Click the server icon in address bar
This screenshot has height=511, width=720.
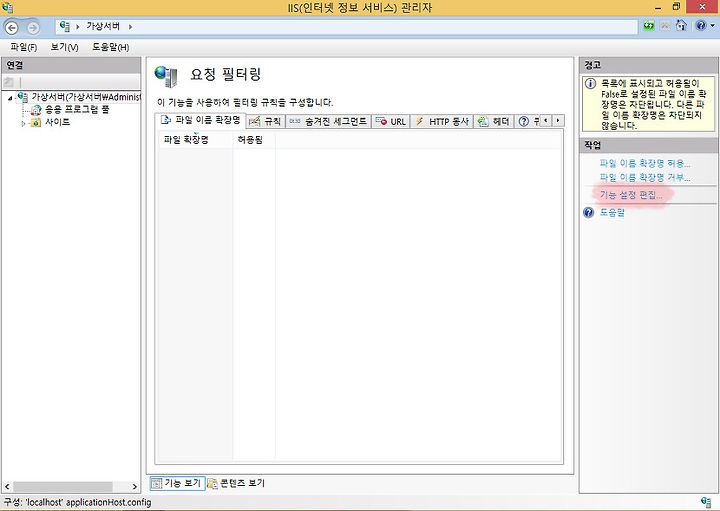coord(65,27)
